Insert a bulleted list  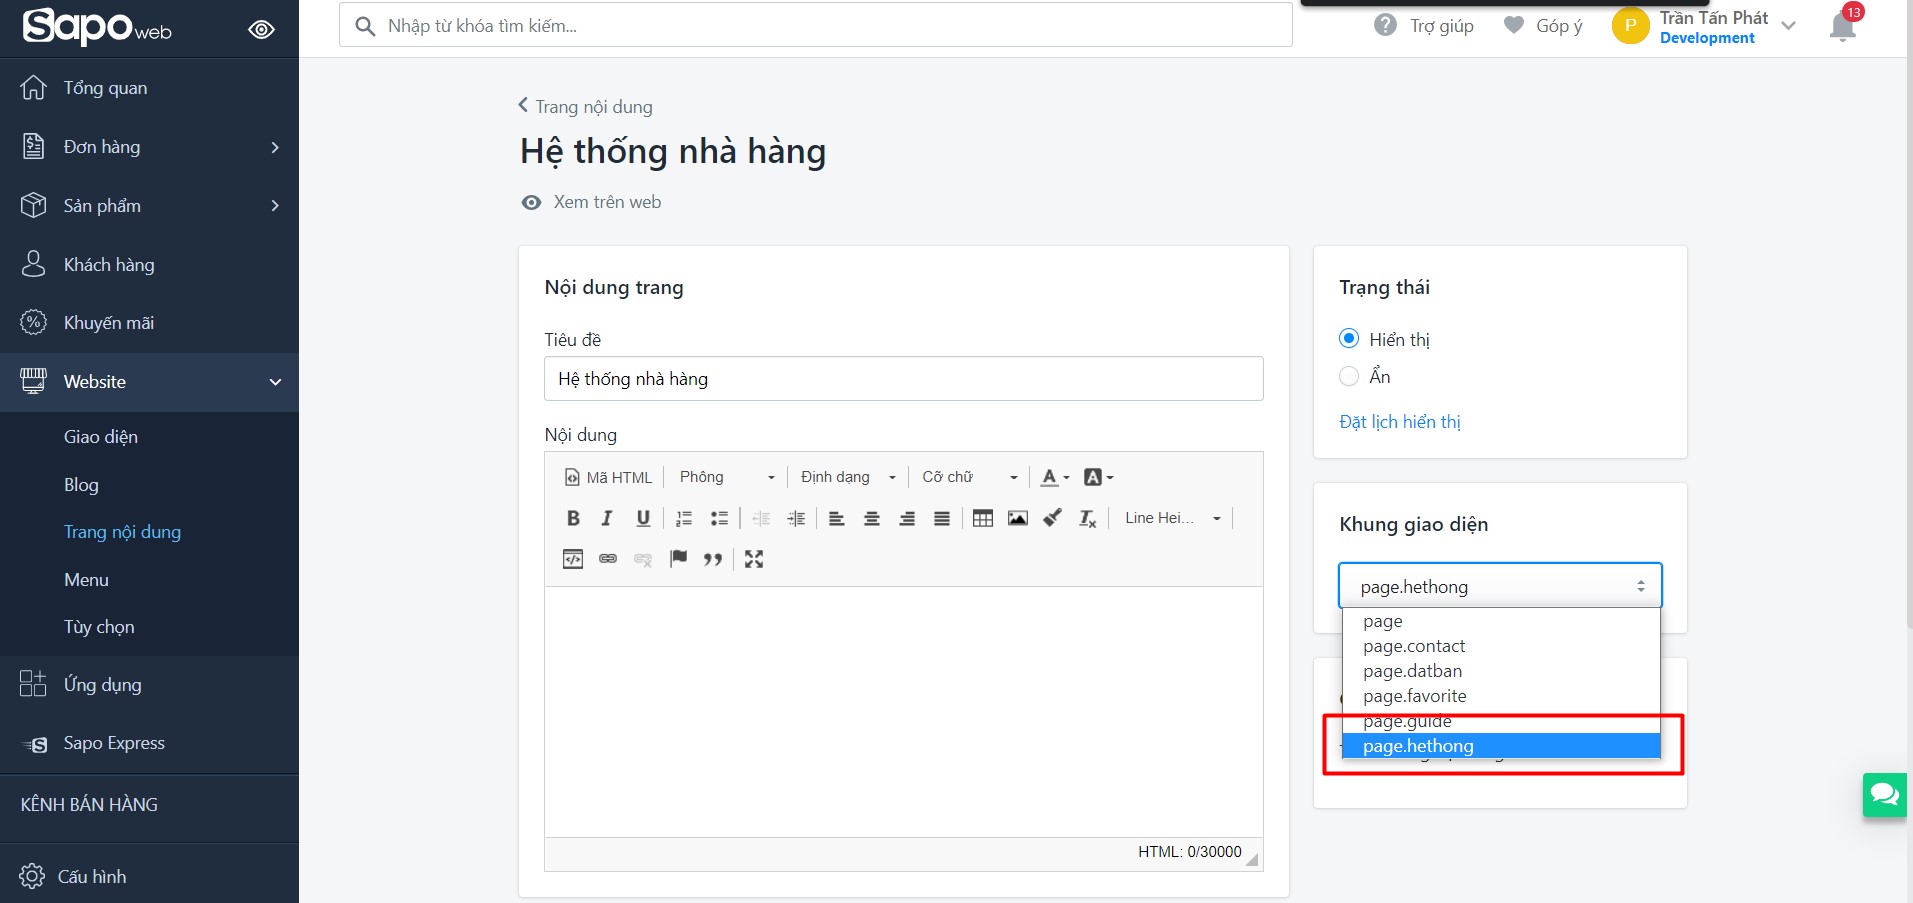[719, 518]
